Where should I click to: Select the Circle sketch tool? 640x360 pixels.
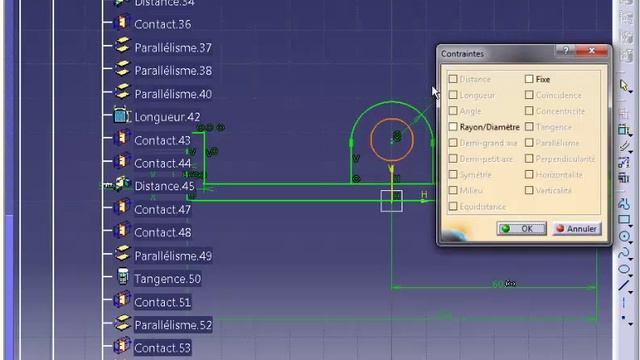click(624, 236)
